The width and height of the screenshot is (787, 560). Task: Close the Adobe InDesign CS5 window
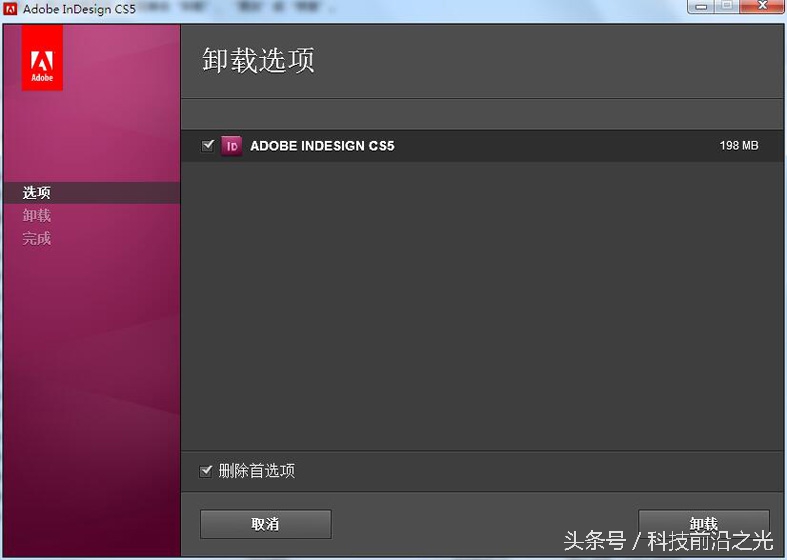tap(762, 7)
